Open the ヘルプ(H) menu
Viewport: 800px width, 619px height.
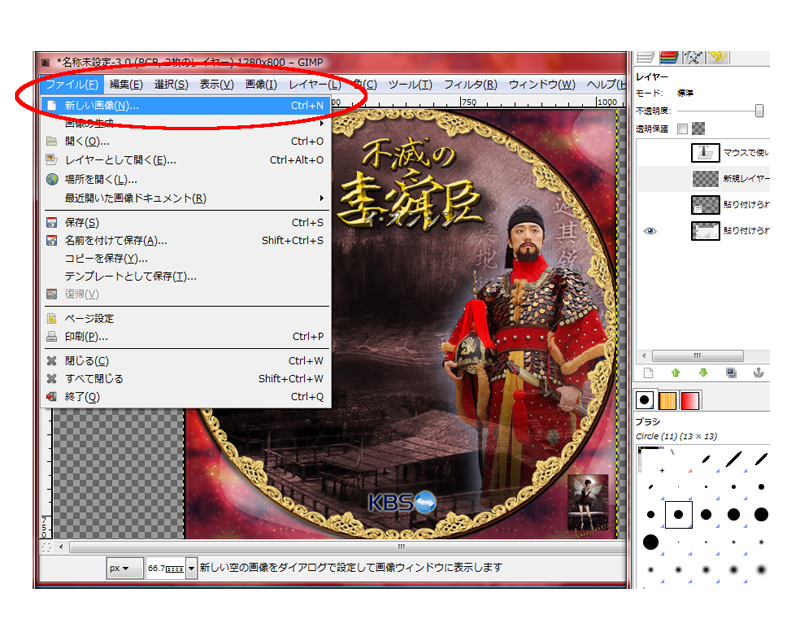pos(606,84)
